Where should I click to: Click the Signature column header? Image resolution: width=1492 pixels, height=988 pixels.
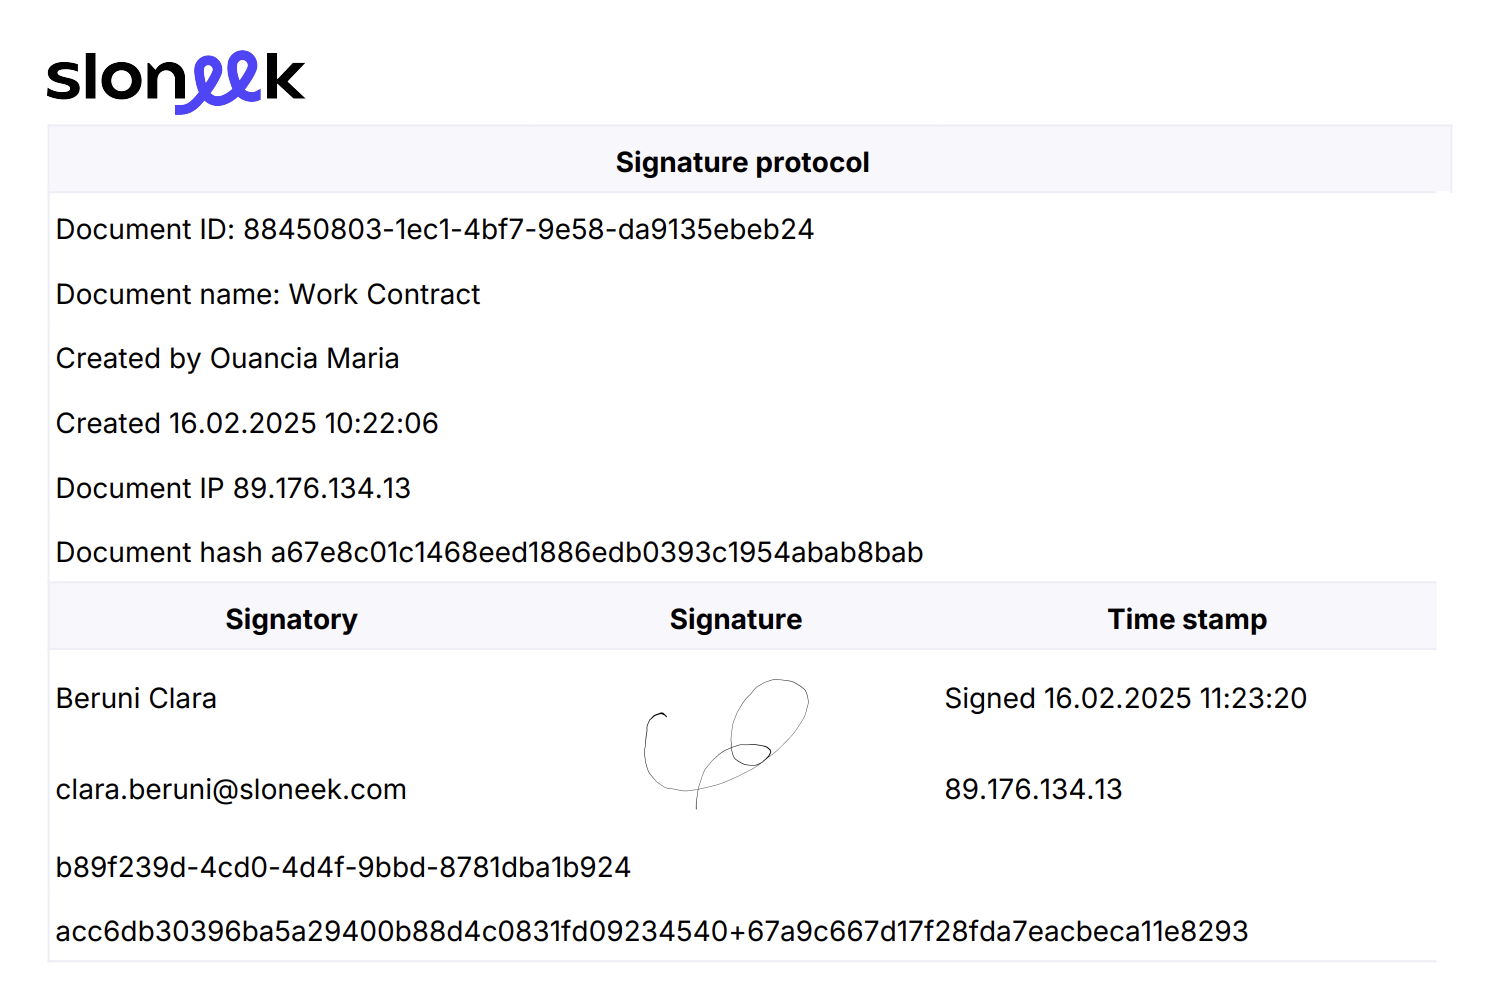click(x=736, y=619)
